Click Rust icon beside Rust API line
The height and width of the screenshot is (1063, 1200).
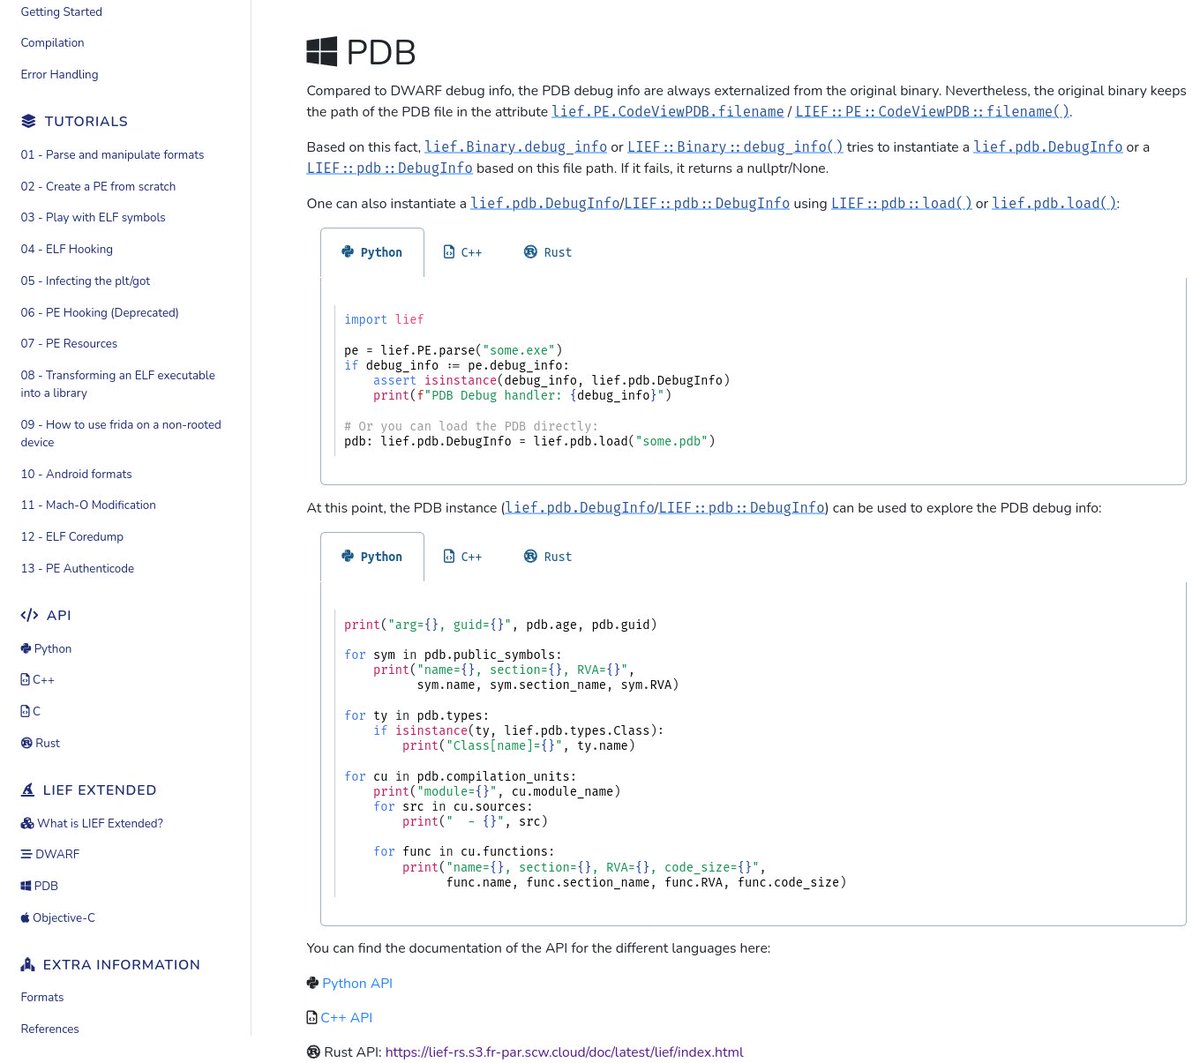point(313,1052)
